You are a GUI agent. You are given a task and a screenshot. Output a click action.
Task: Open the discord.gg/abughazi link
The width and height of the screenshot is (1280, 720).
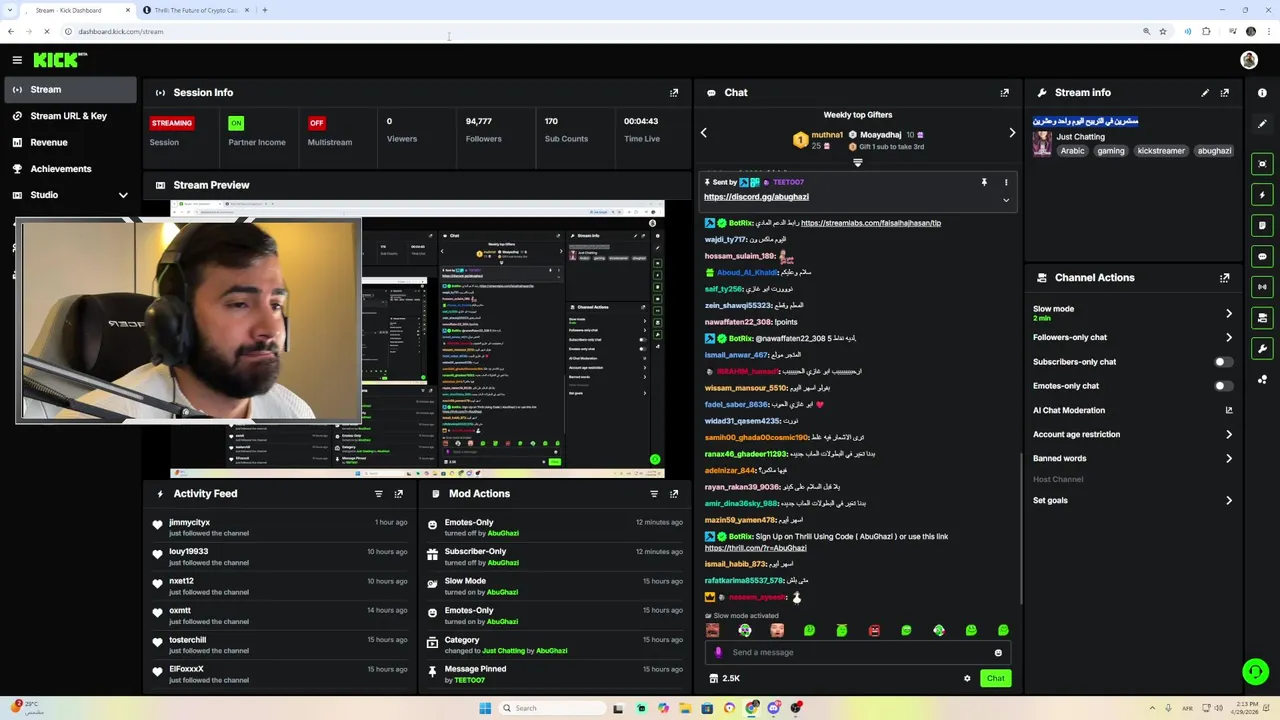coord(756,197)
